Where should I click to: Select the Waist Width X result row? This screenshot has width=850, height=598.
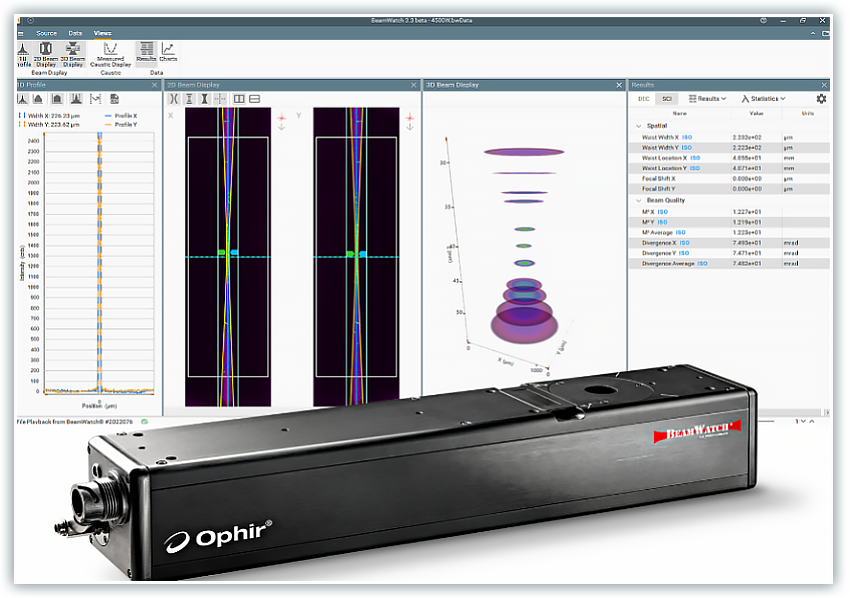point(700,137)
